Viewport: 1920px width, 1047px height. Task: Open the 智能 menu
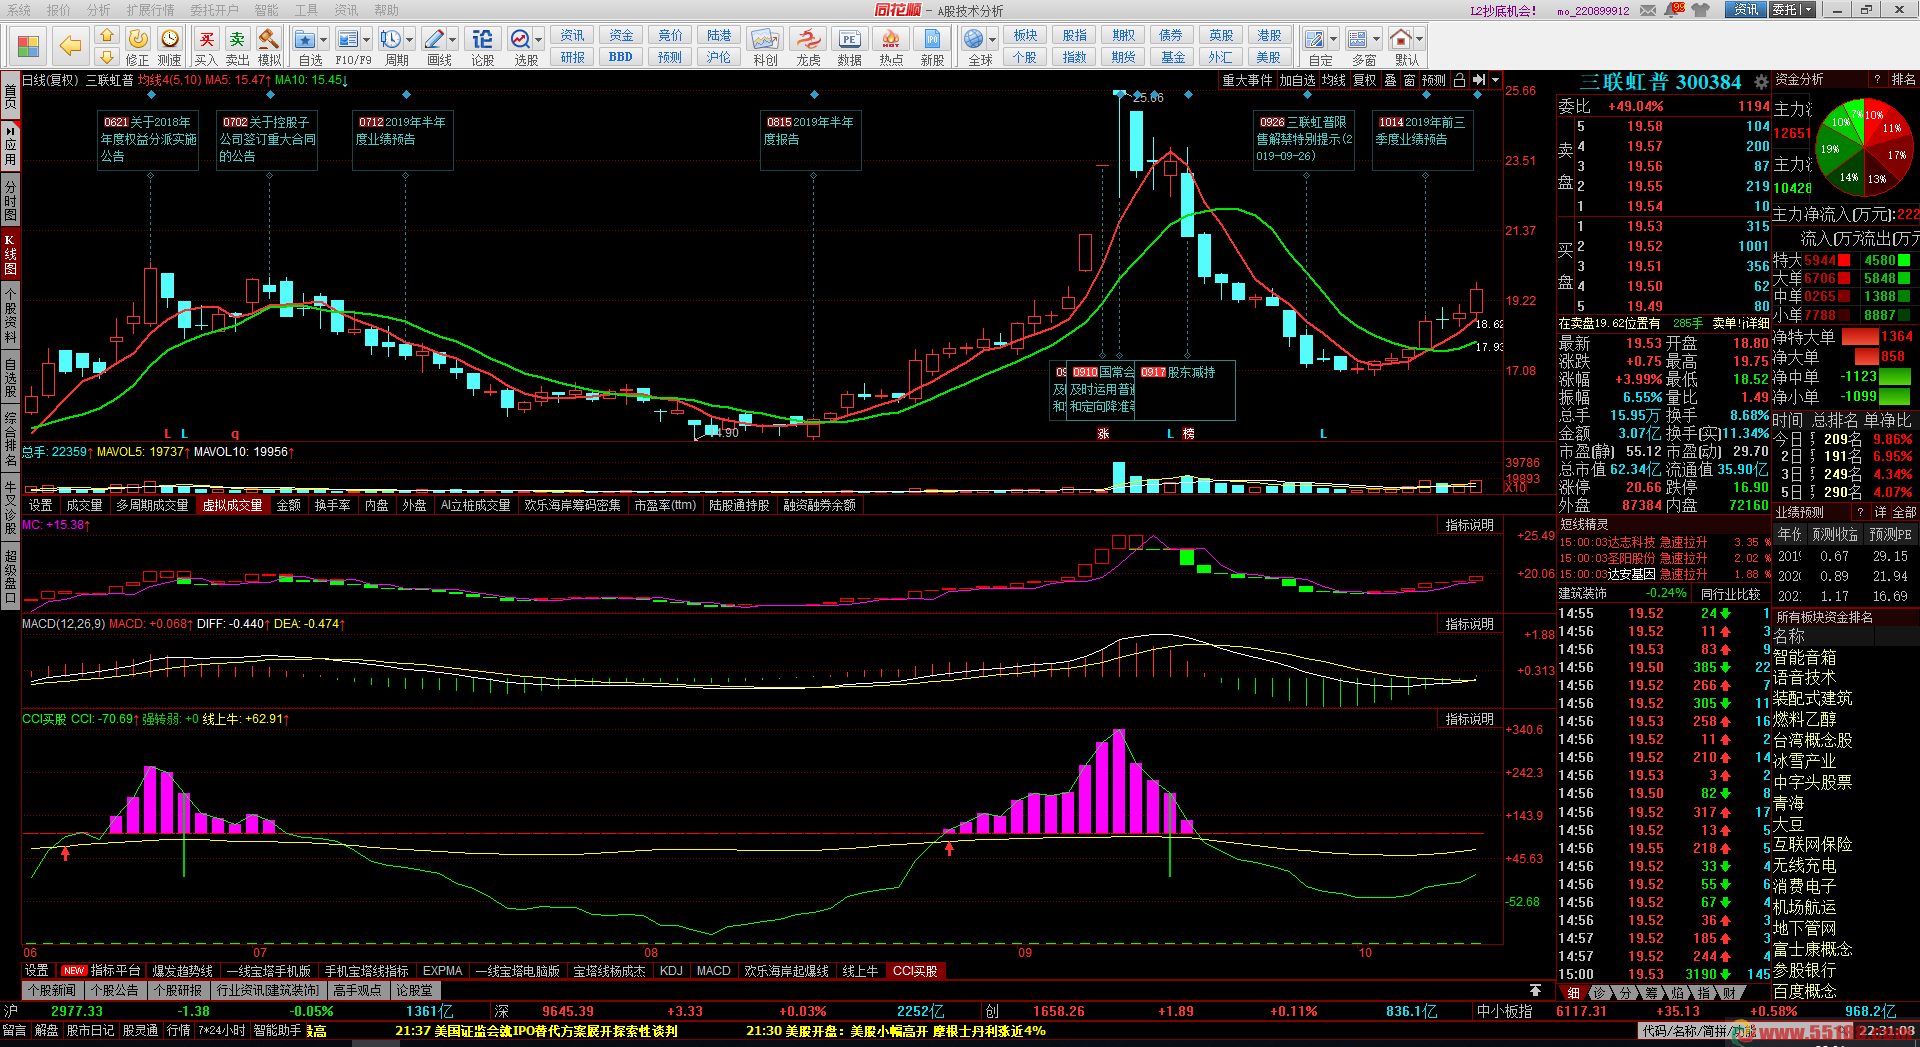(x=266, y=10)
